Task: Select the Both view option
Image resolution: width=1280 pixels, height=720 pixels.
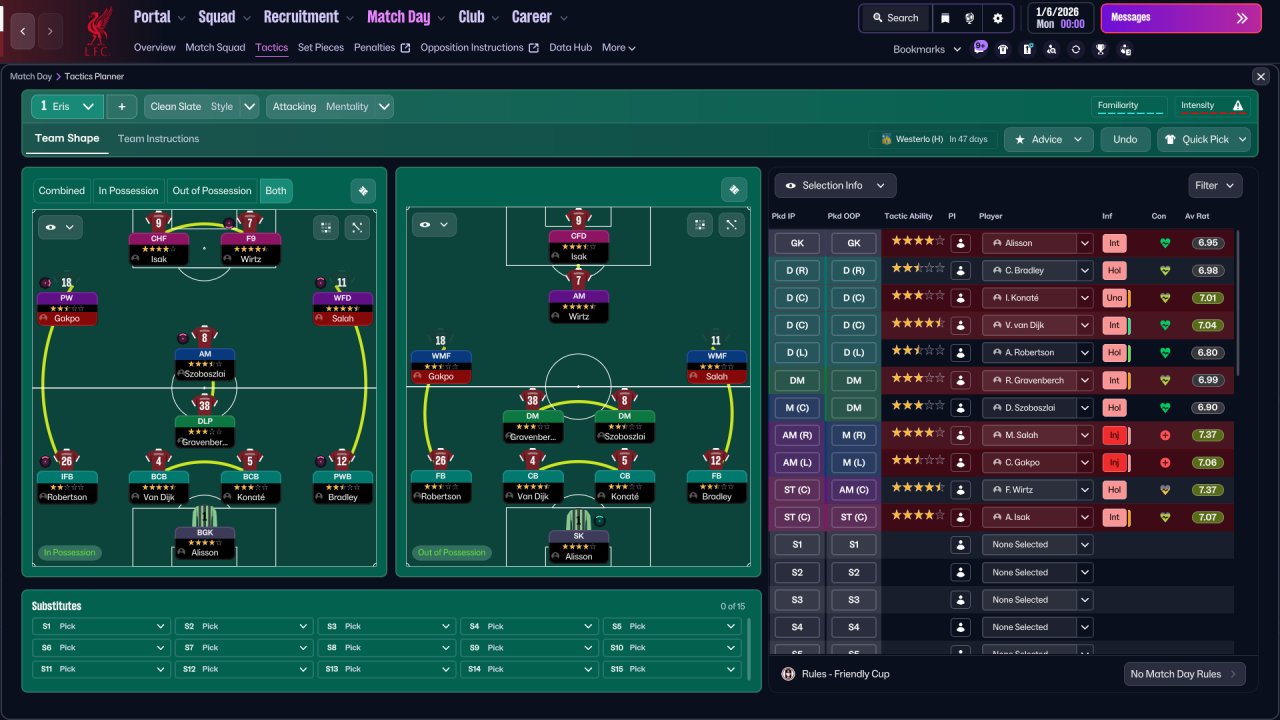Action: 276,191
